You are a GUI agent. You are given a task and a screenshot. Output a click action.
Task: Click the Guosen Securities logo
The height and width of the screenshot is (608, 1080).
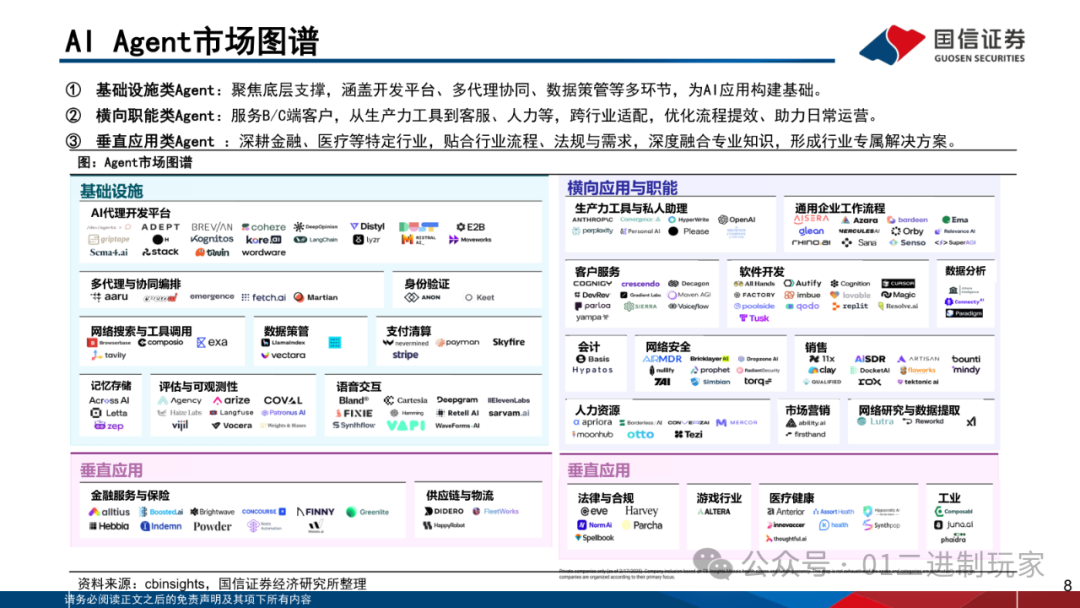[x=942, y=45]
